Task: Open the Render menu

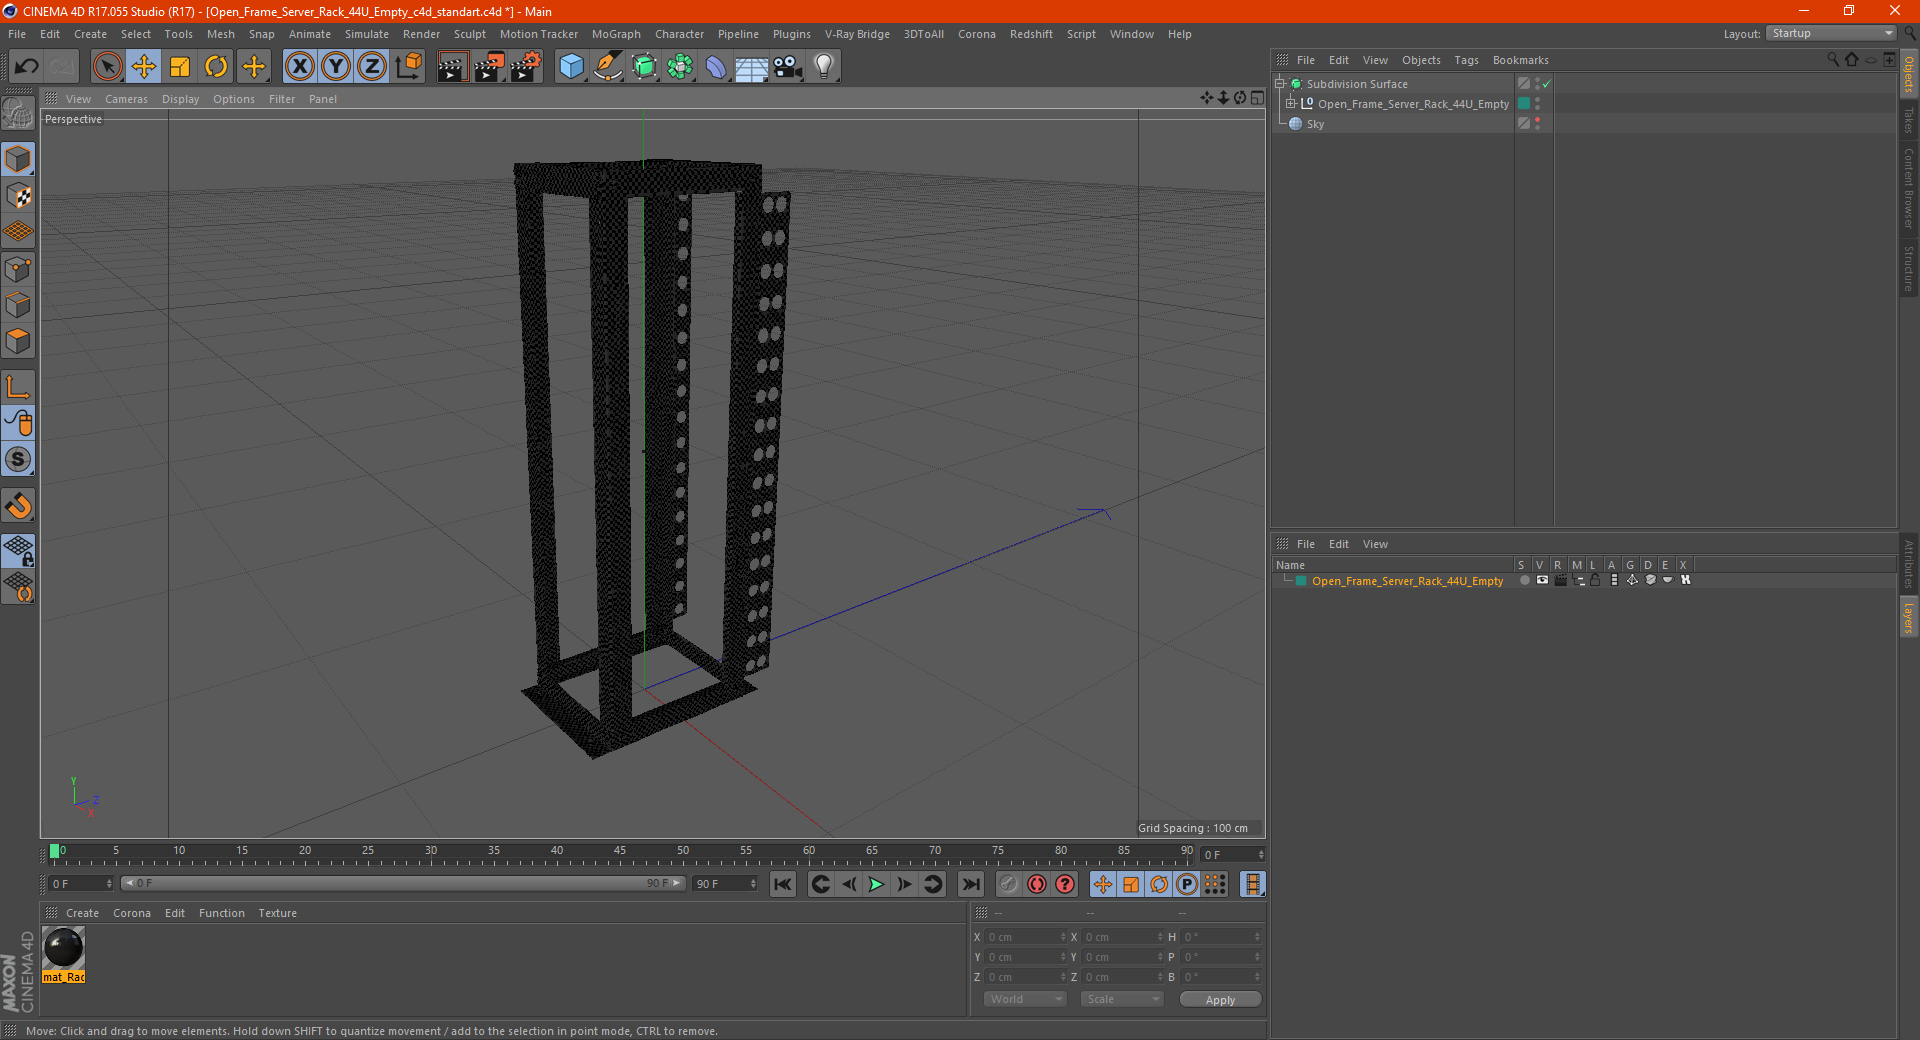Action: tap(421, 34)
